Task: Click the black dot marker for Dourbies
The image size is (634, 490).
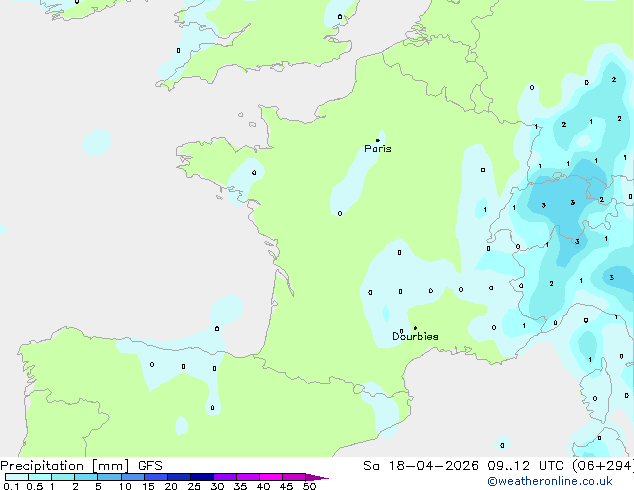Action: [x=415, y=328]
